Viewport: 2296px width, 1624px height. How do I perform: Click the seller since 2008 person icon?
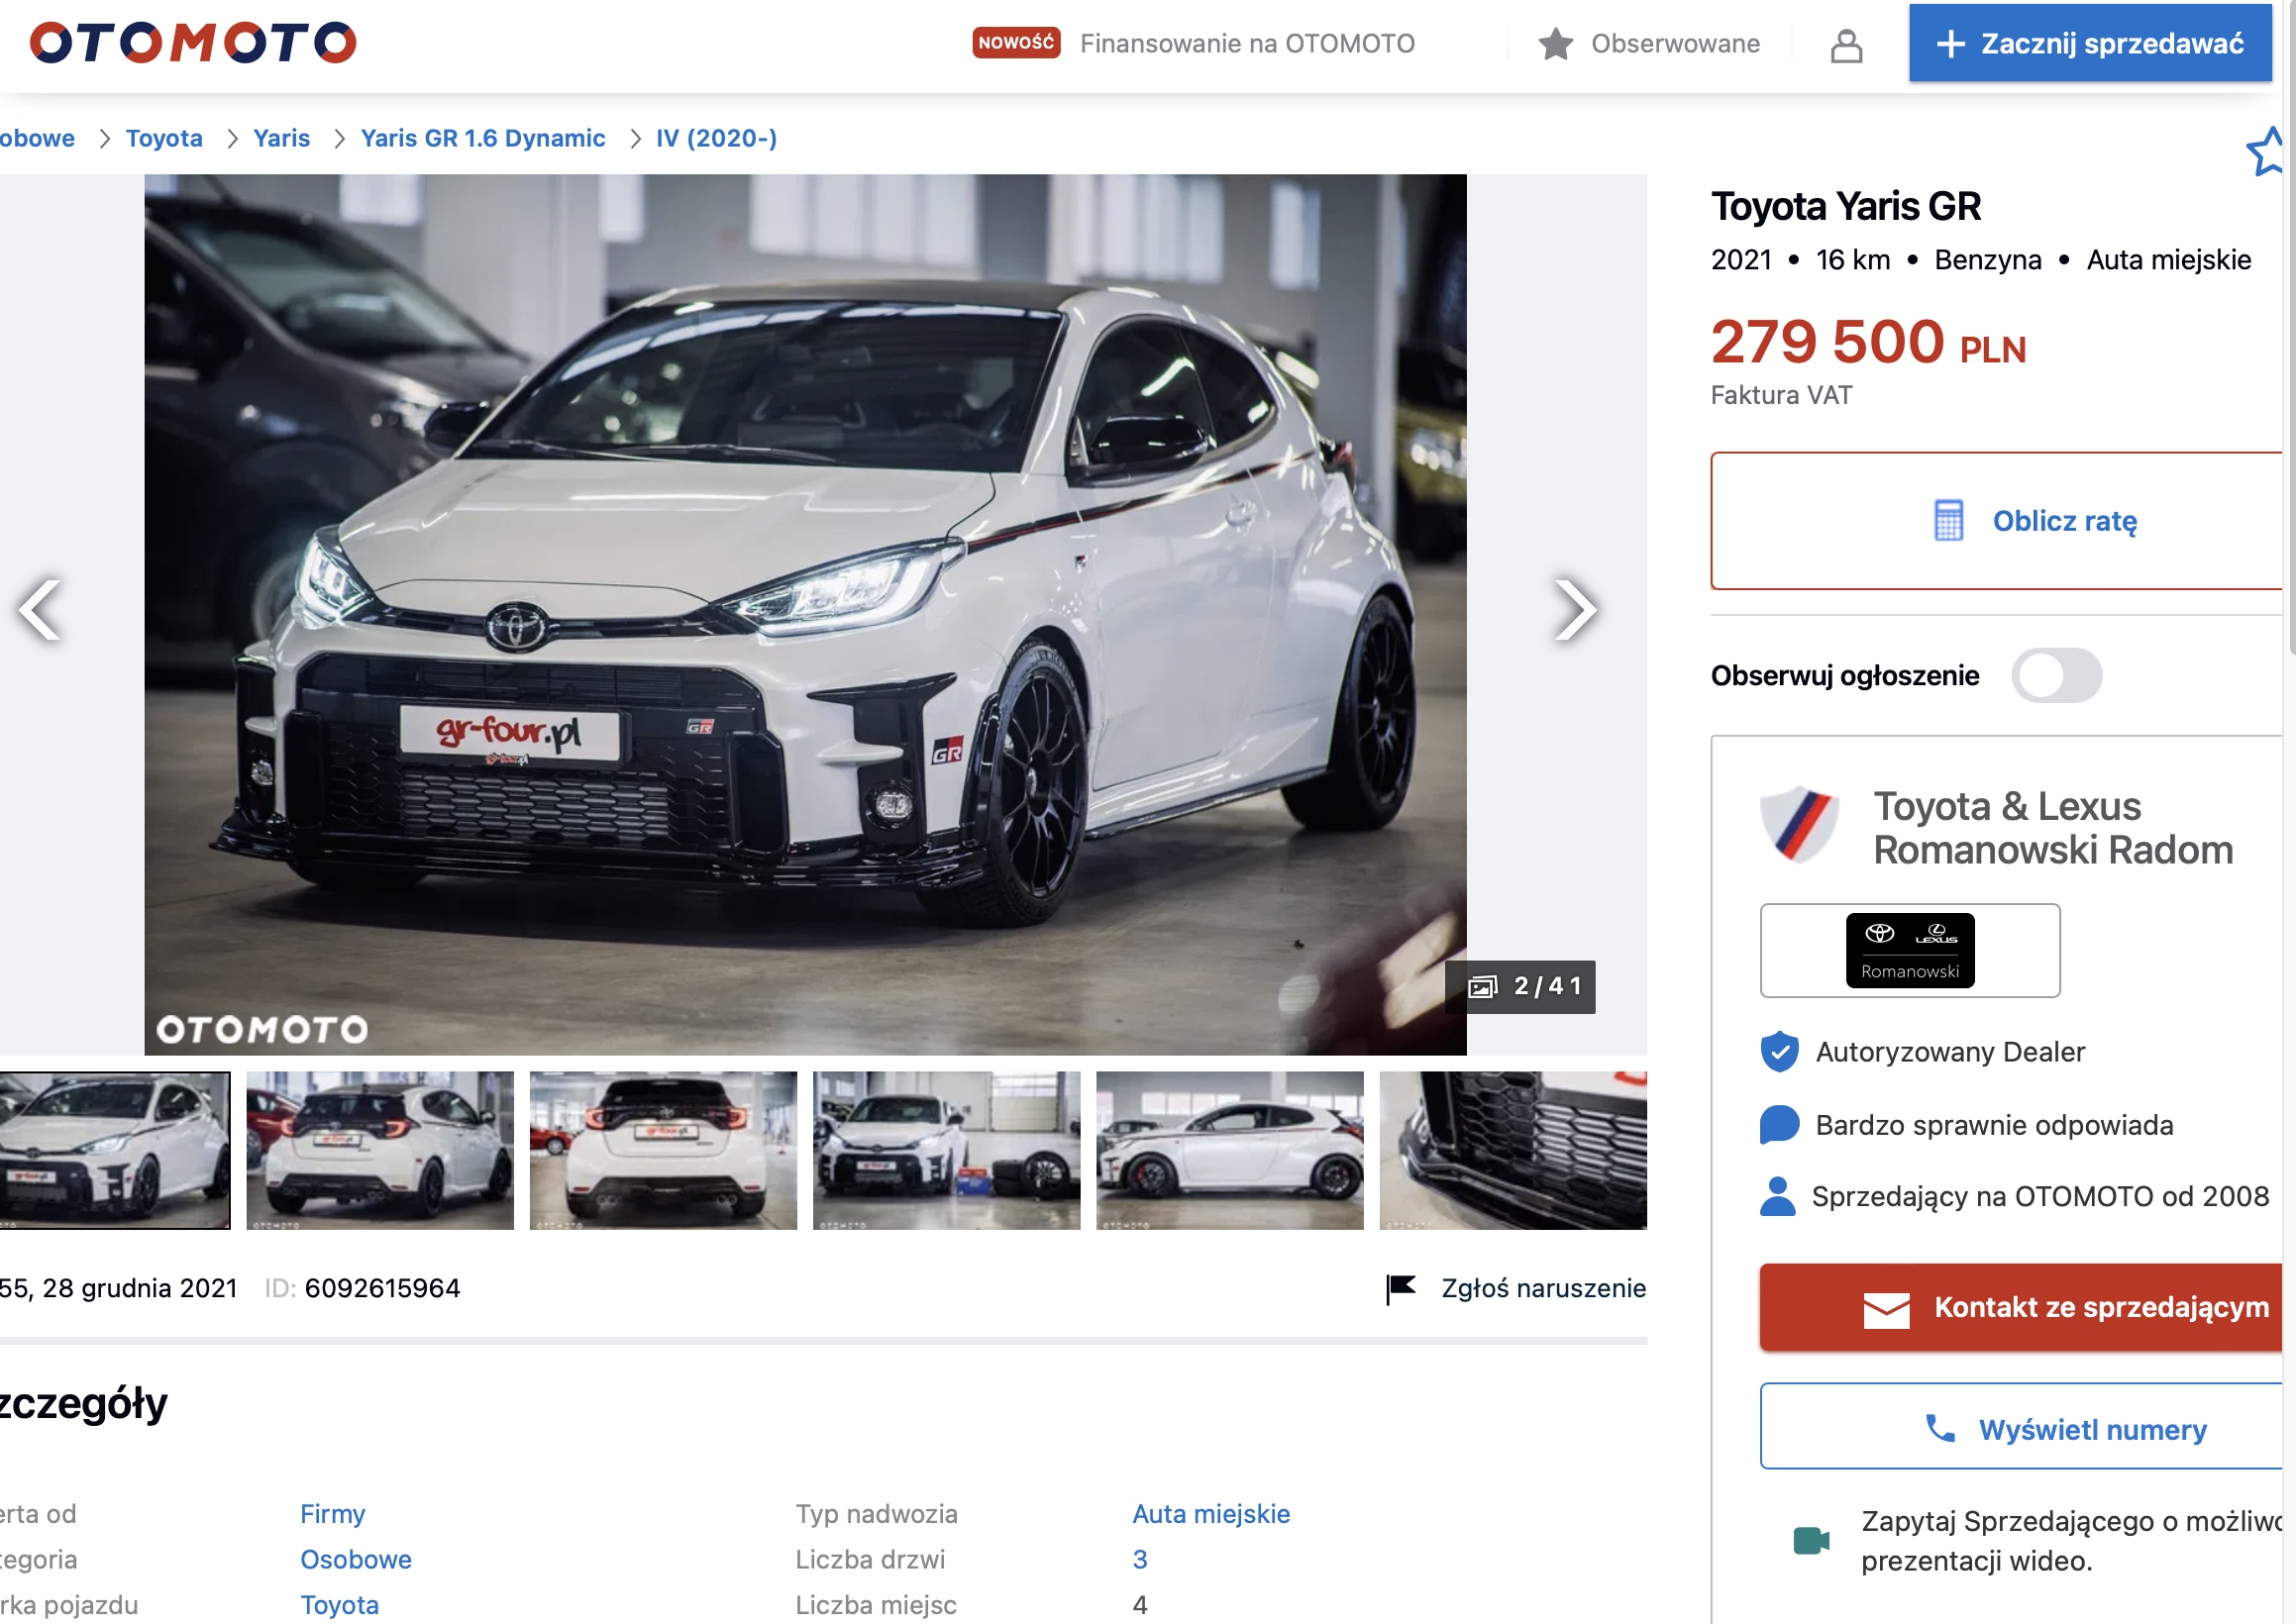pos(1777,1196)
